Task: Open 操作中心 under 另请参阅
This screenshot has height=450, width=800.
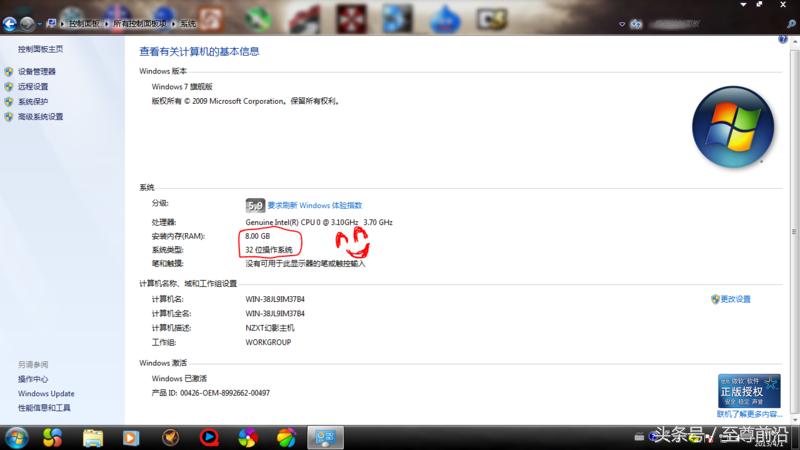Action: pos(33,379)
